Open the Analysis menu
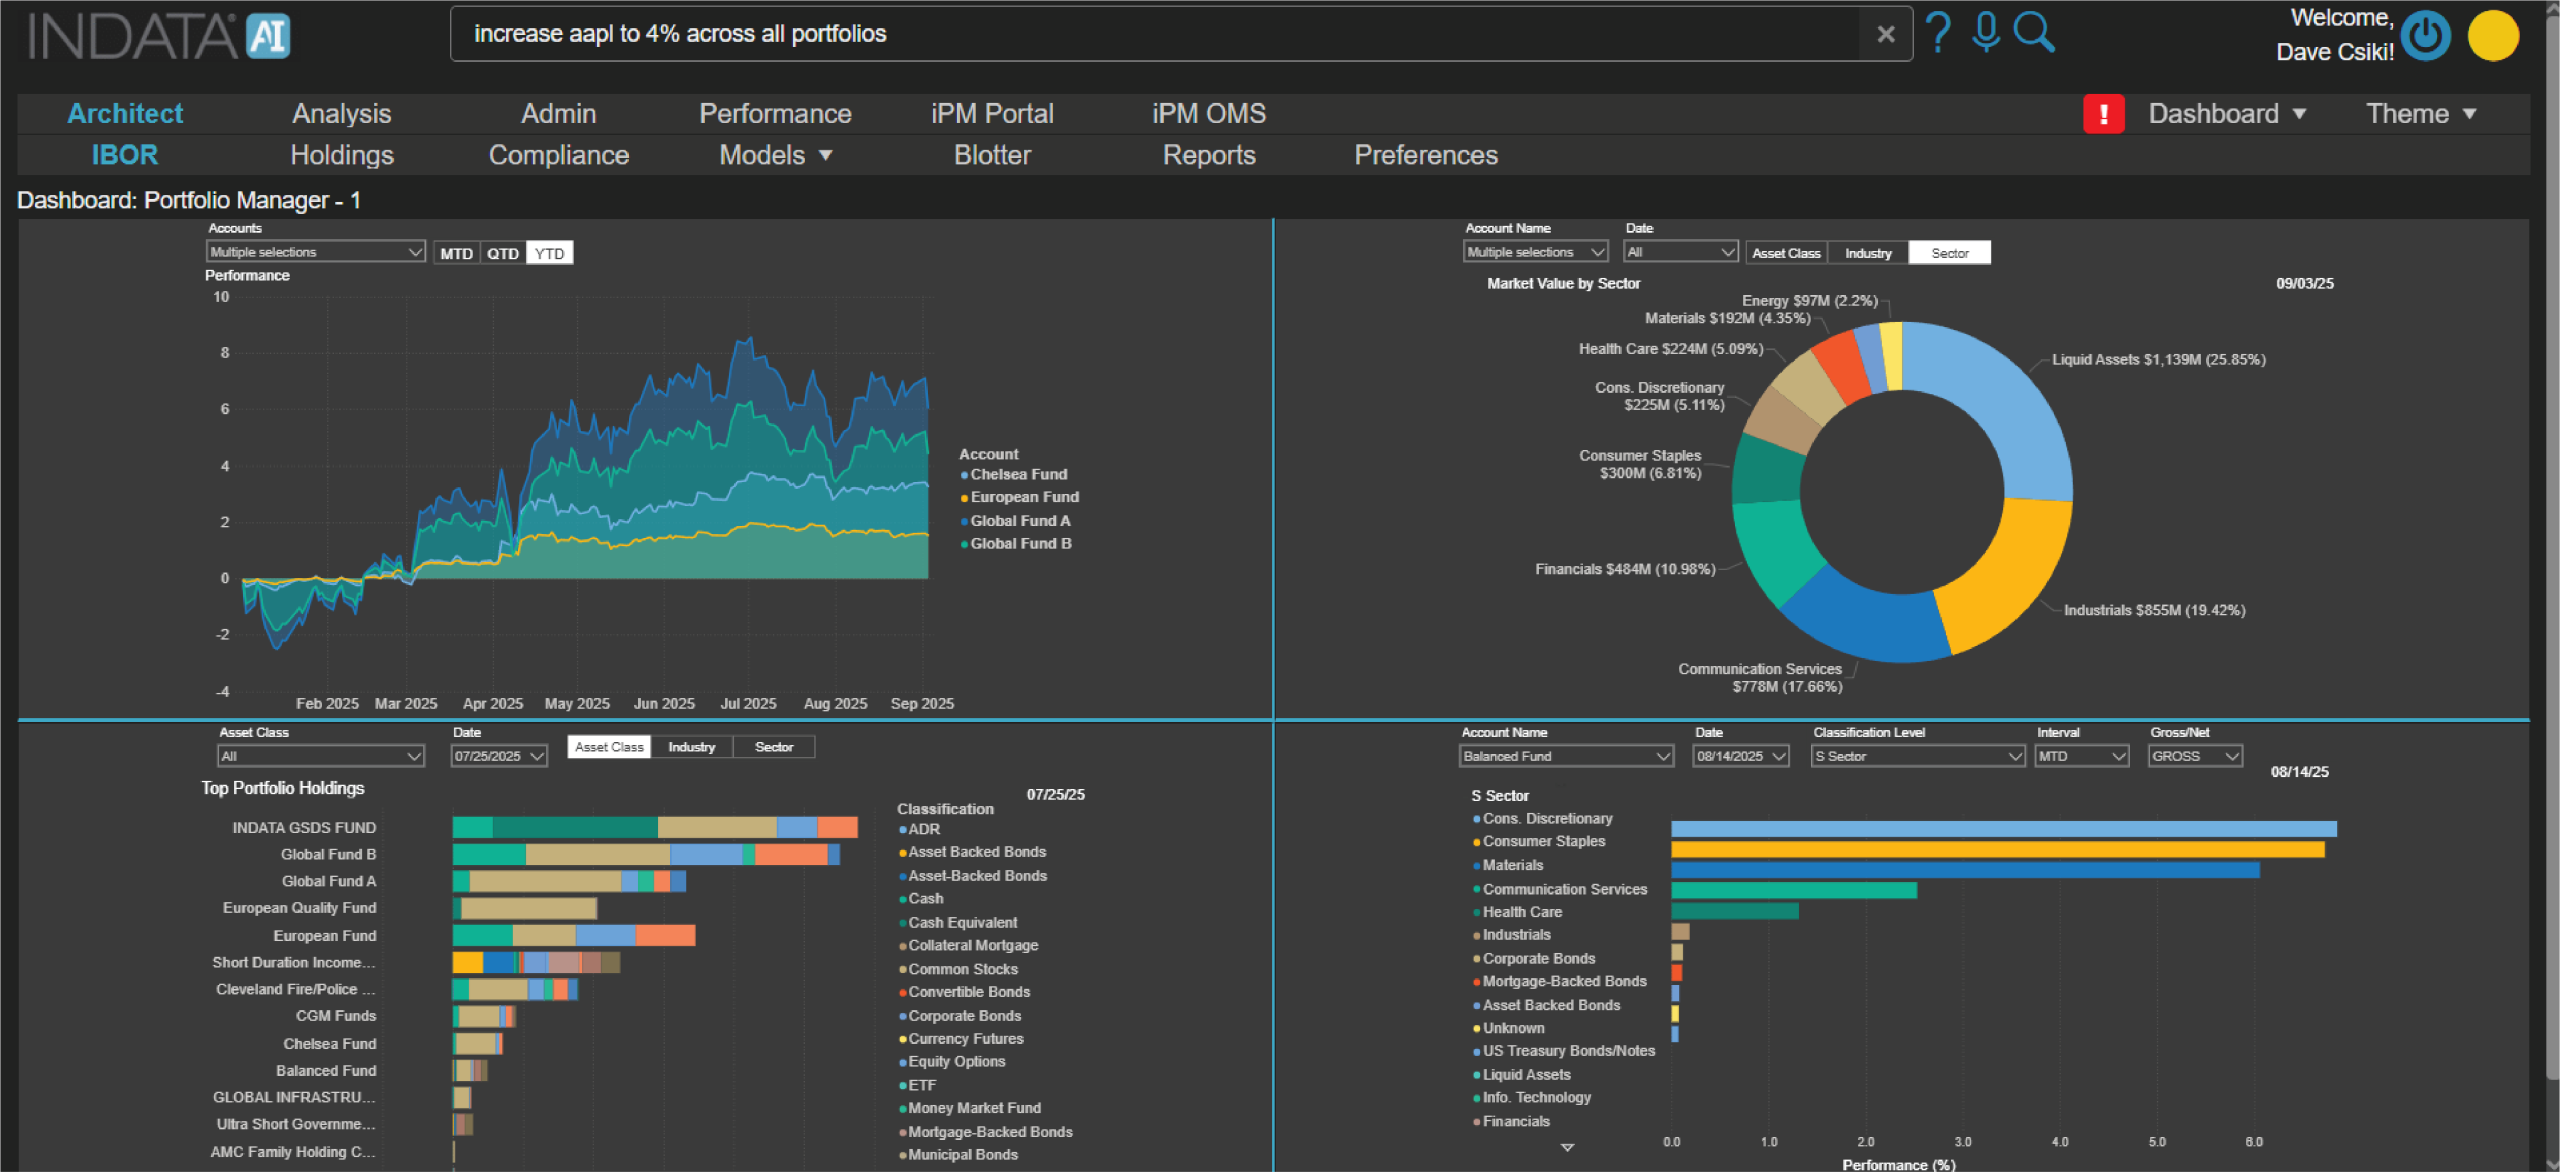Image resolution: width=2560 pixels, height=1172 pixels. 341,113
